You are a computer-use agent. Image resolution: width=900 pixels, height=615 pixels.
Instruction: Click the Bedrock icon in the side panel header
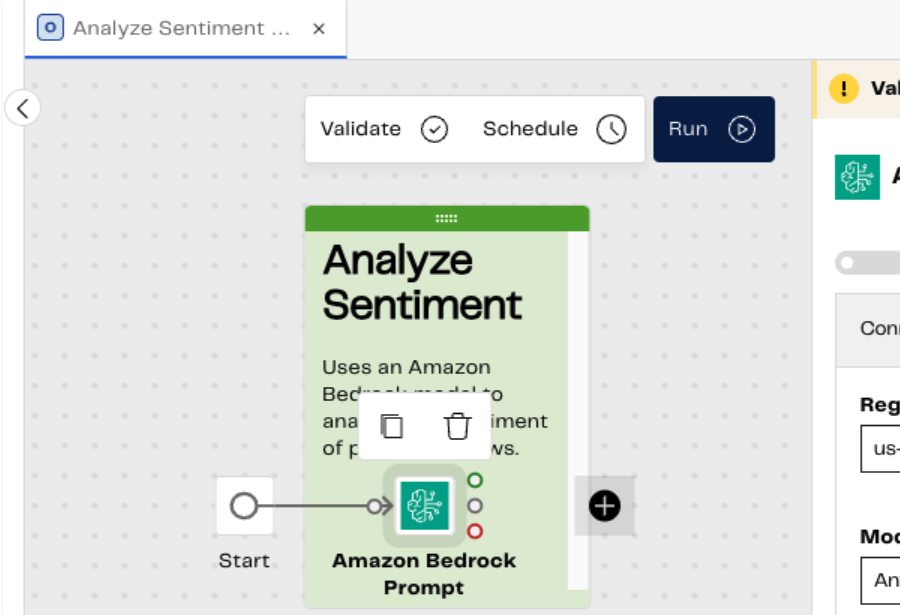click(x=857, y=177)
